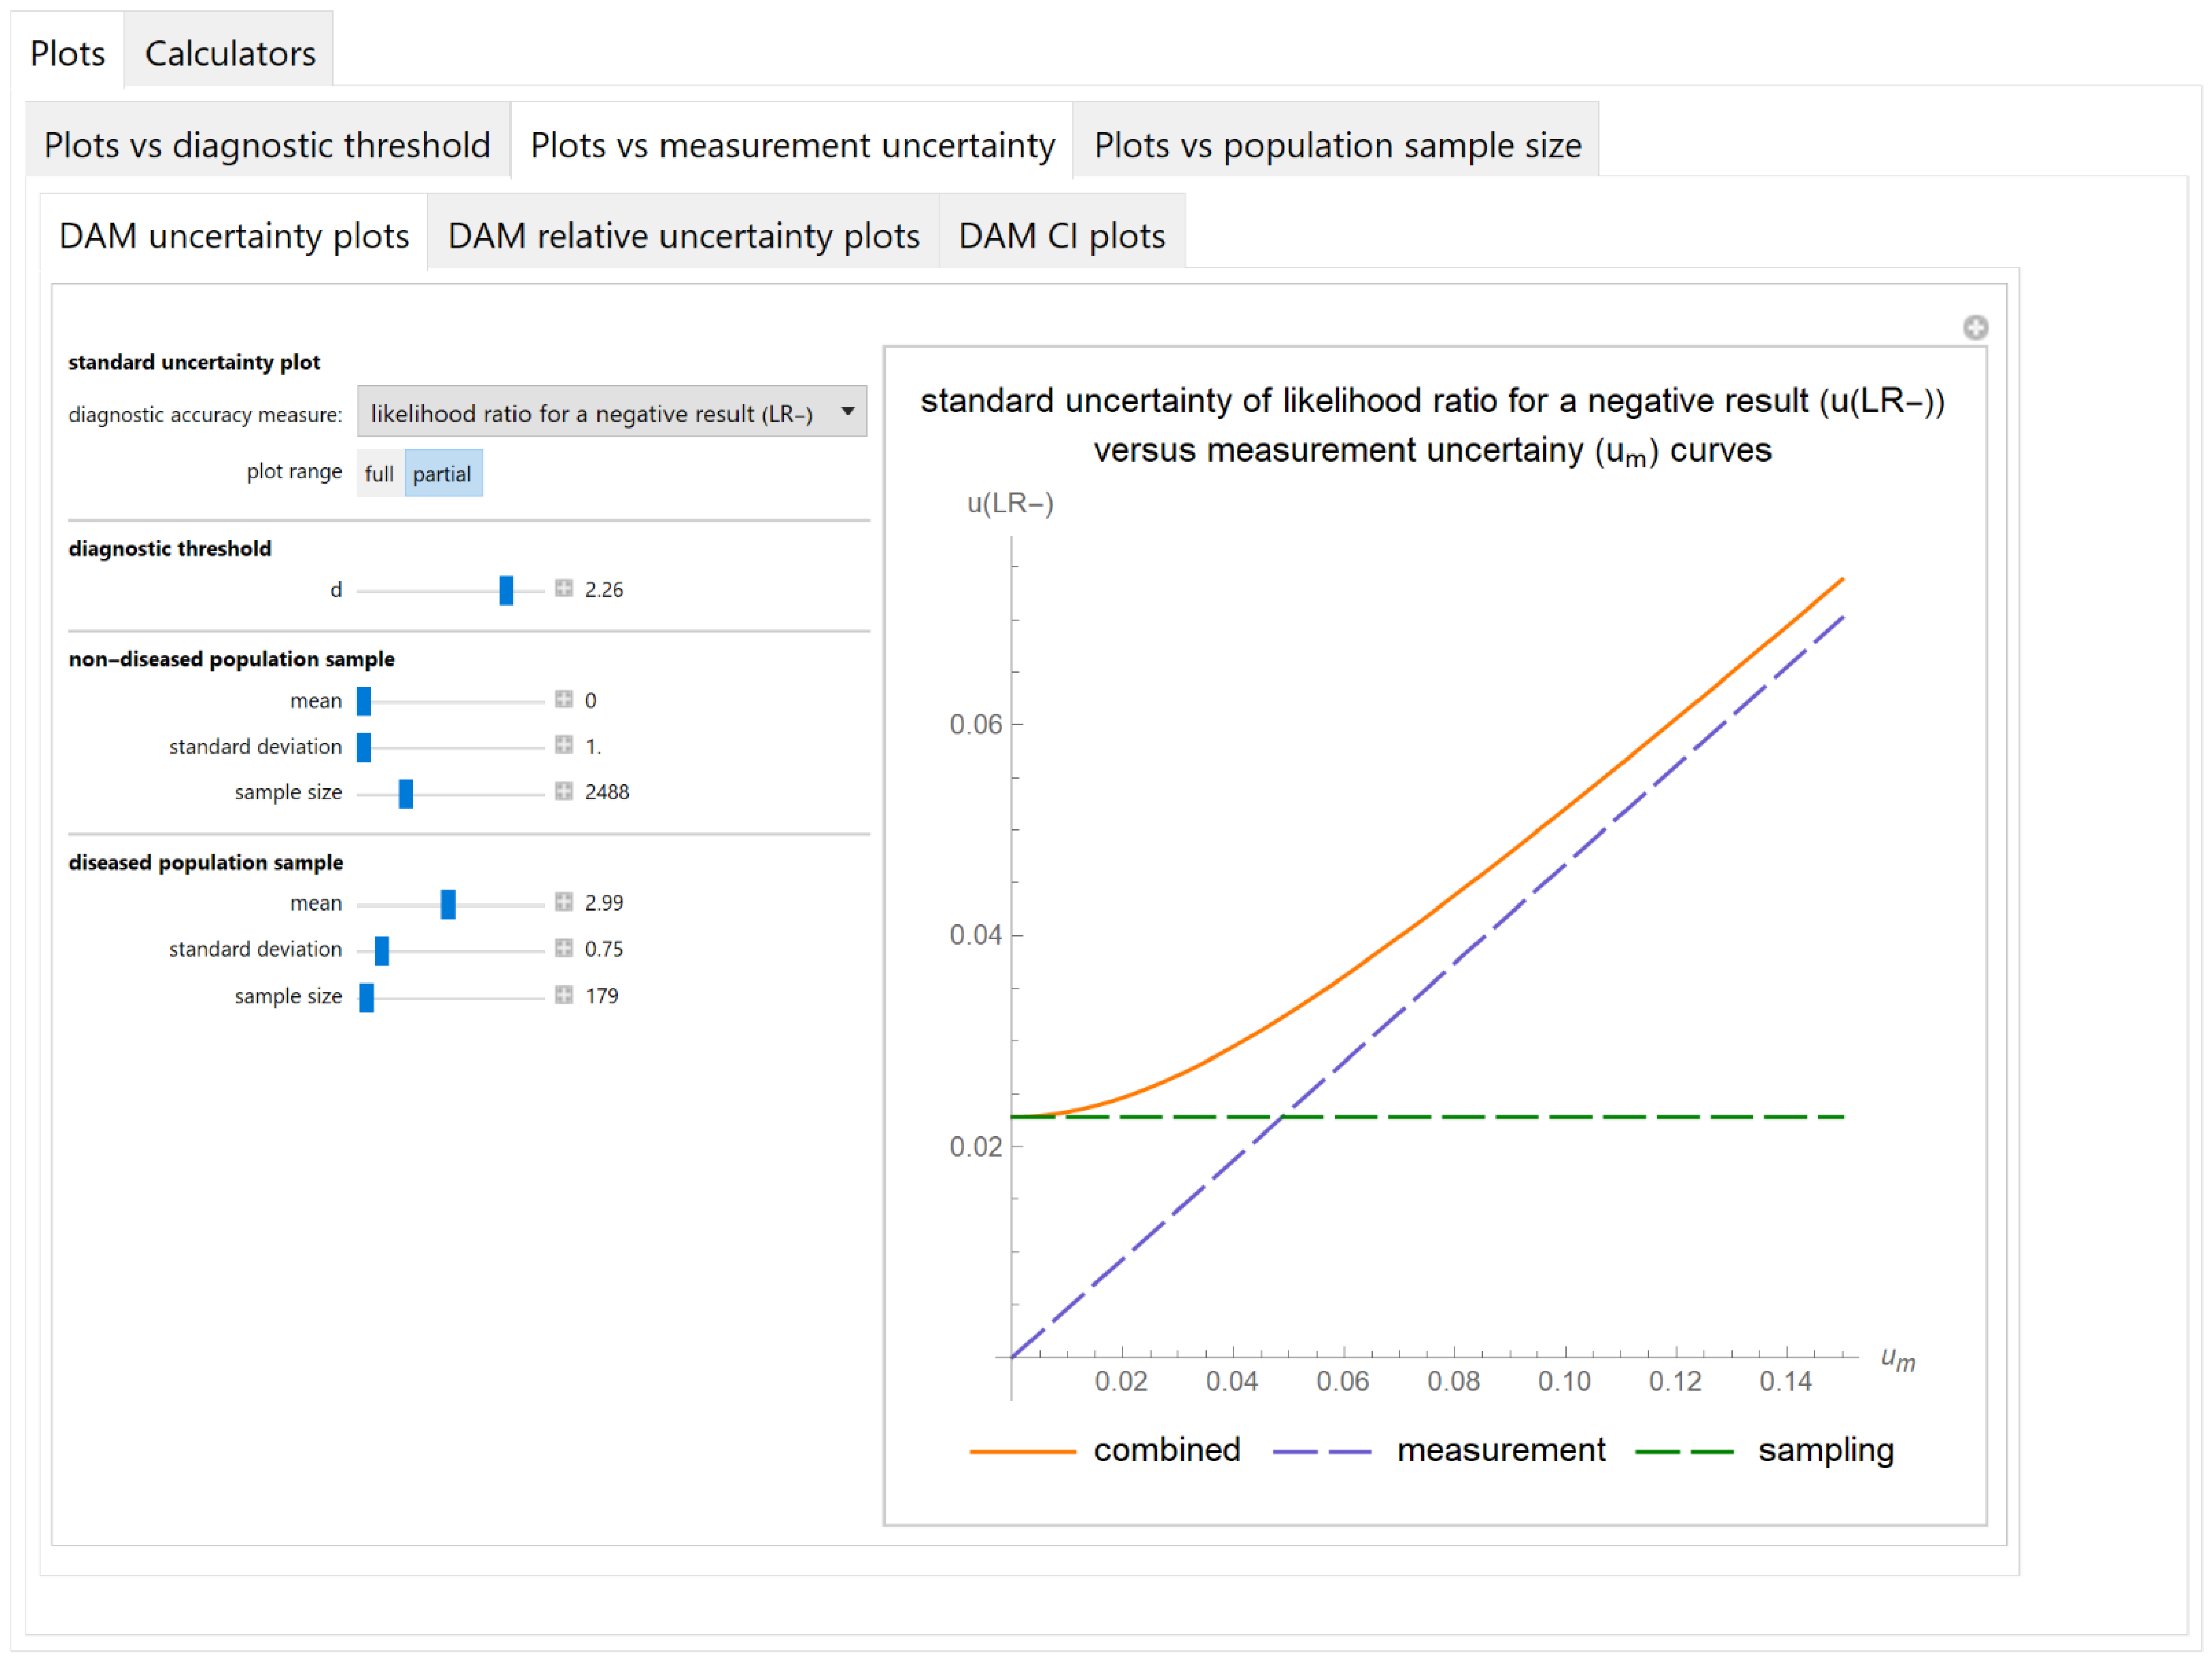2212x1663 pixels.
Task: Switch to DAM relative uncertainty plots tab
Action: pos(683,236)
